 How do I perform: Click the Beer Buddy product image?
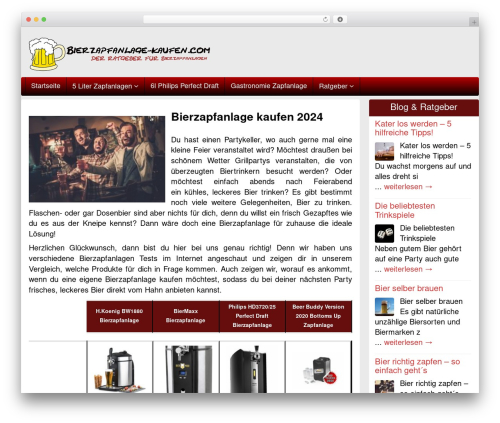(319, 370)
